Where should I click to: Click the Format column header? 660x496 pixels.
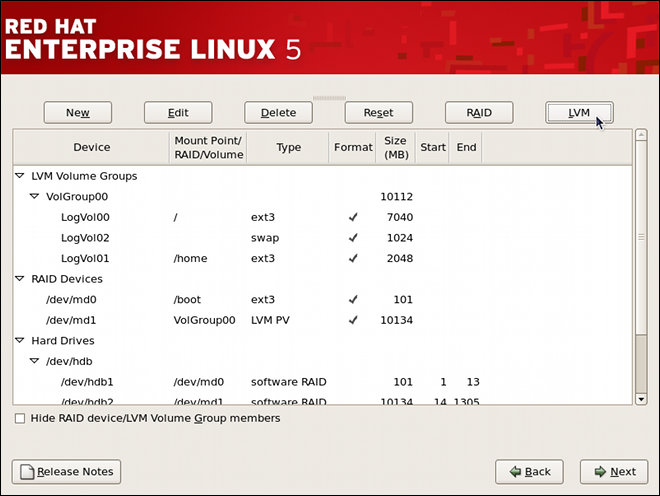click(353, 147)
